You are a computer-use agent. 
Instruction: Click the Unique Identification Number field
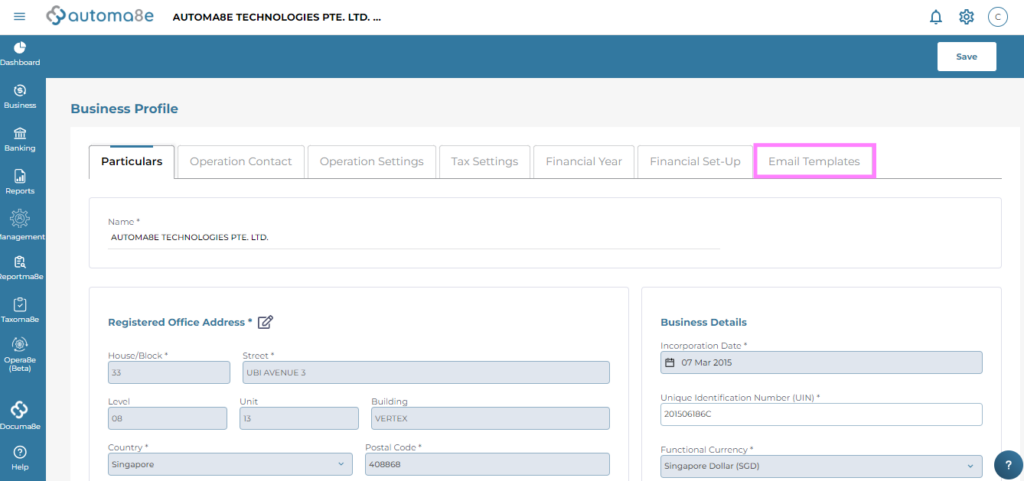[x=822, y=414]
